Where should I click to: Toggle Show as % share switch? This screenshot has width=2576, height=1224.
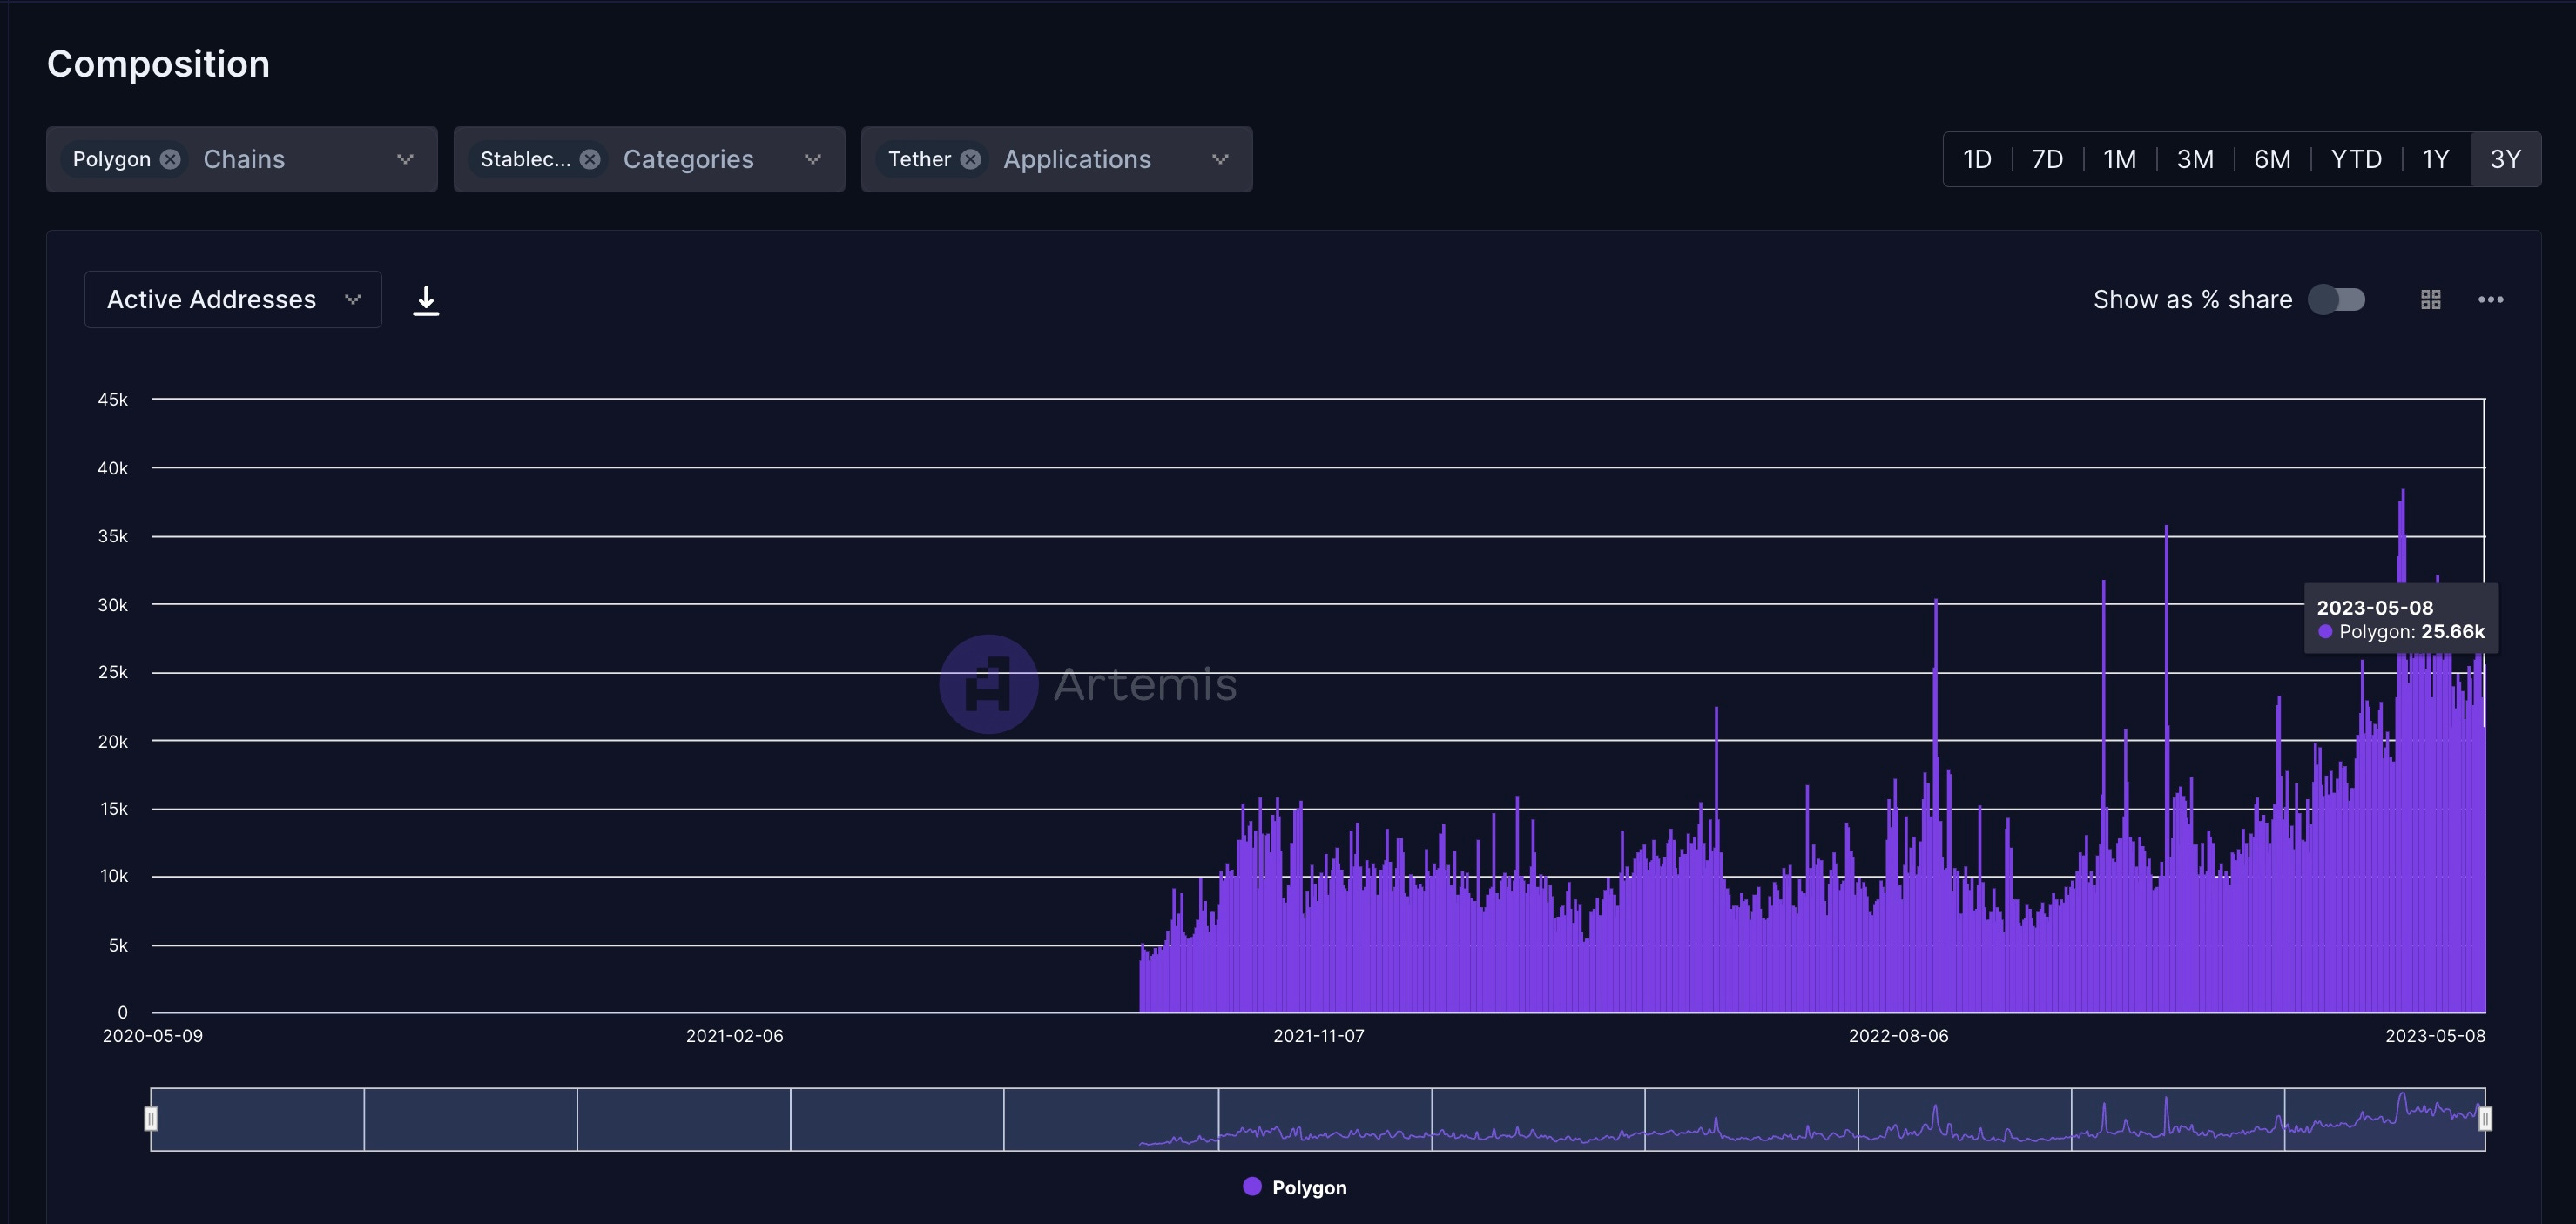click(x=2337, y=299)
